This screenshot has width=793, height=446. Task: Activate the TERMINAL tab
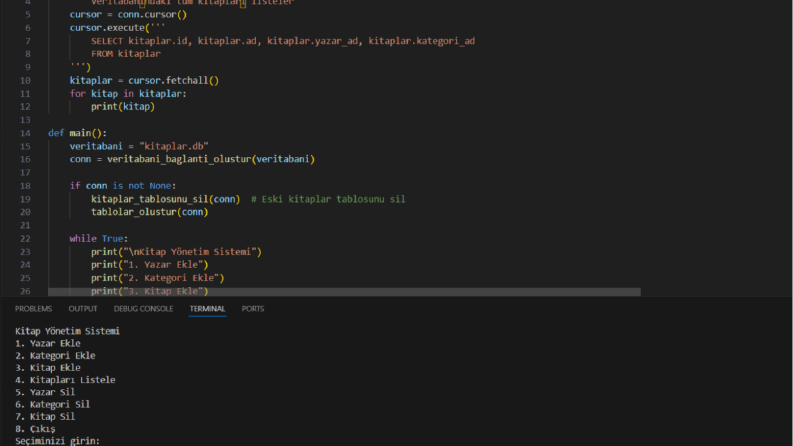[207, 308]
